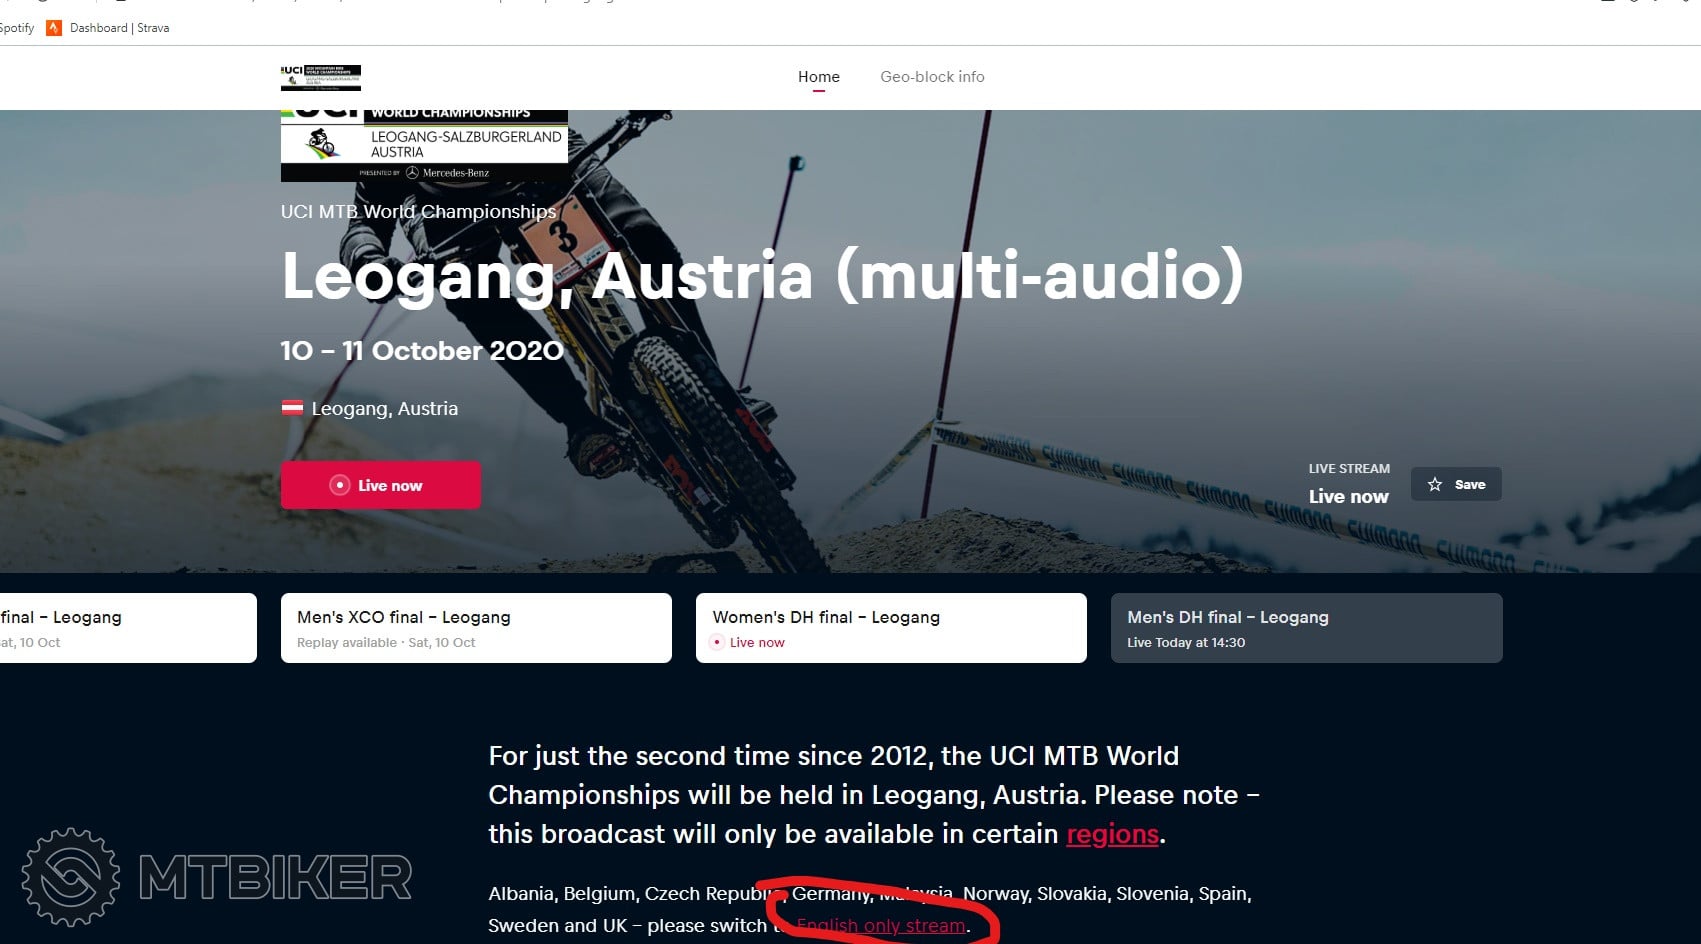Switch to the Home tab
1701x944 pixels.
pyautogui.click(x=818, y=77)
